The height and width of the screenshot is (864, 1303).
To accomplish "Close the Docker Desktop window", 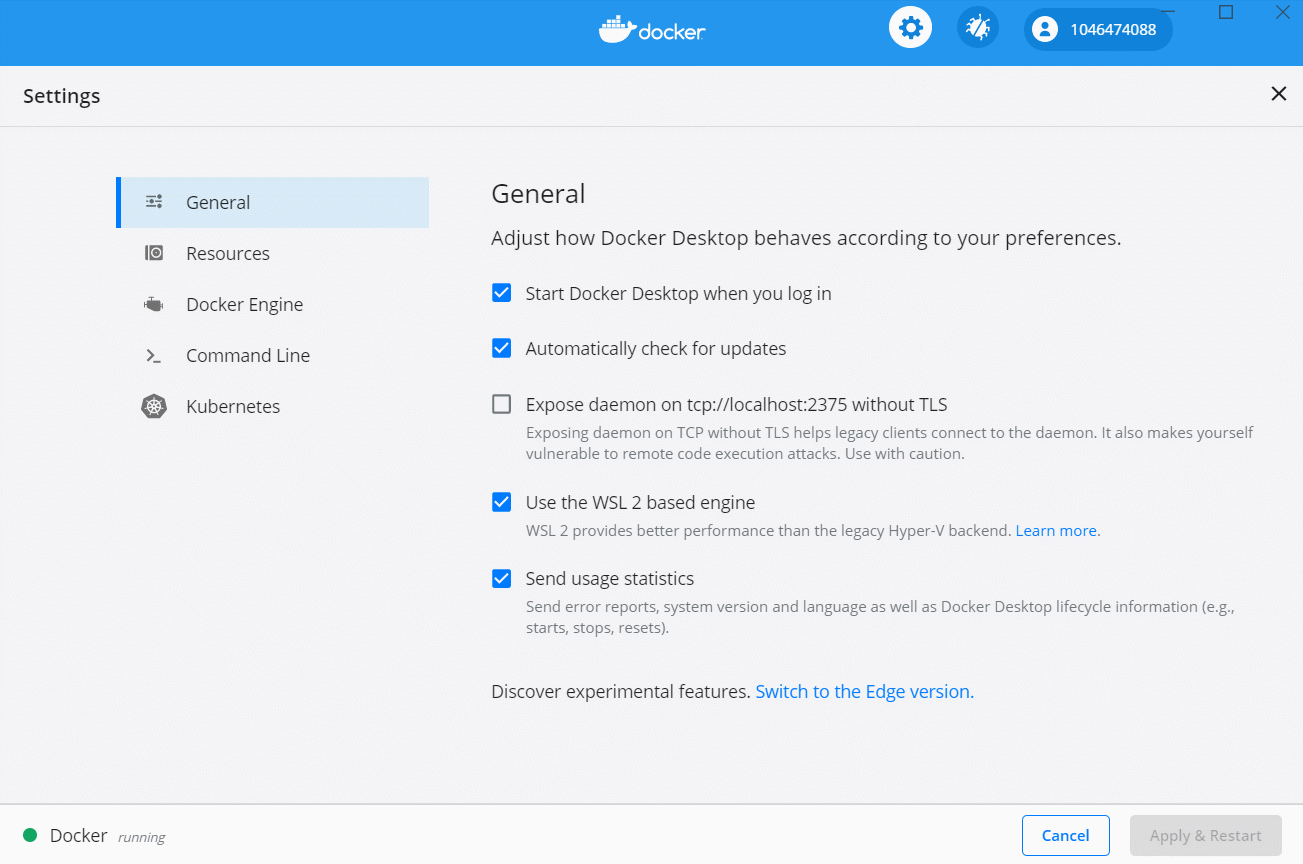I will [x=1282, y=12].
